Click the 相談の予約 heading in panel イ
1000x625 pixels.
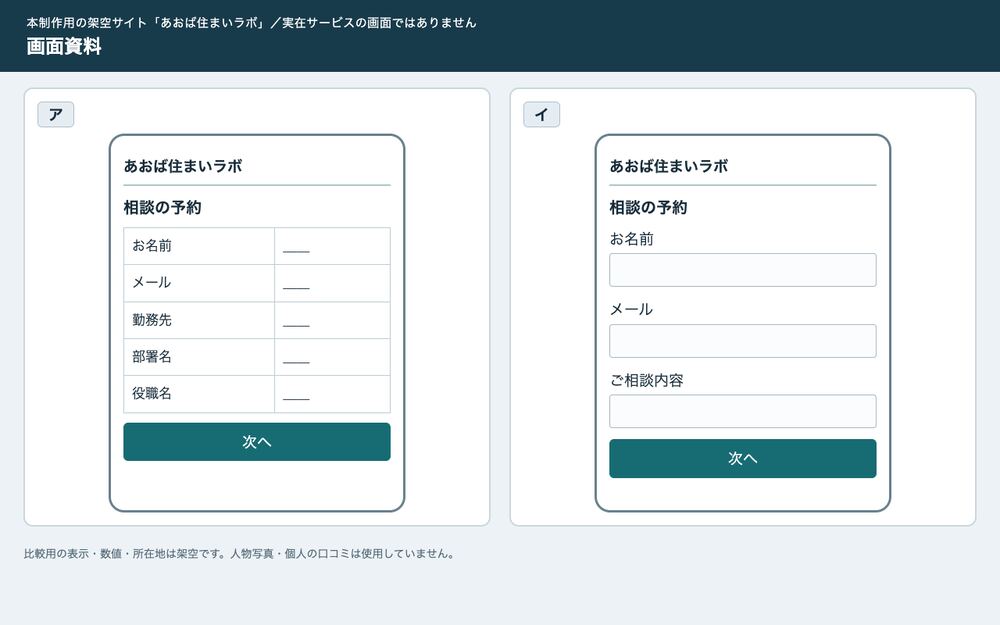tap(649, 207)
